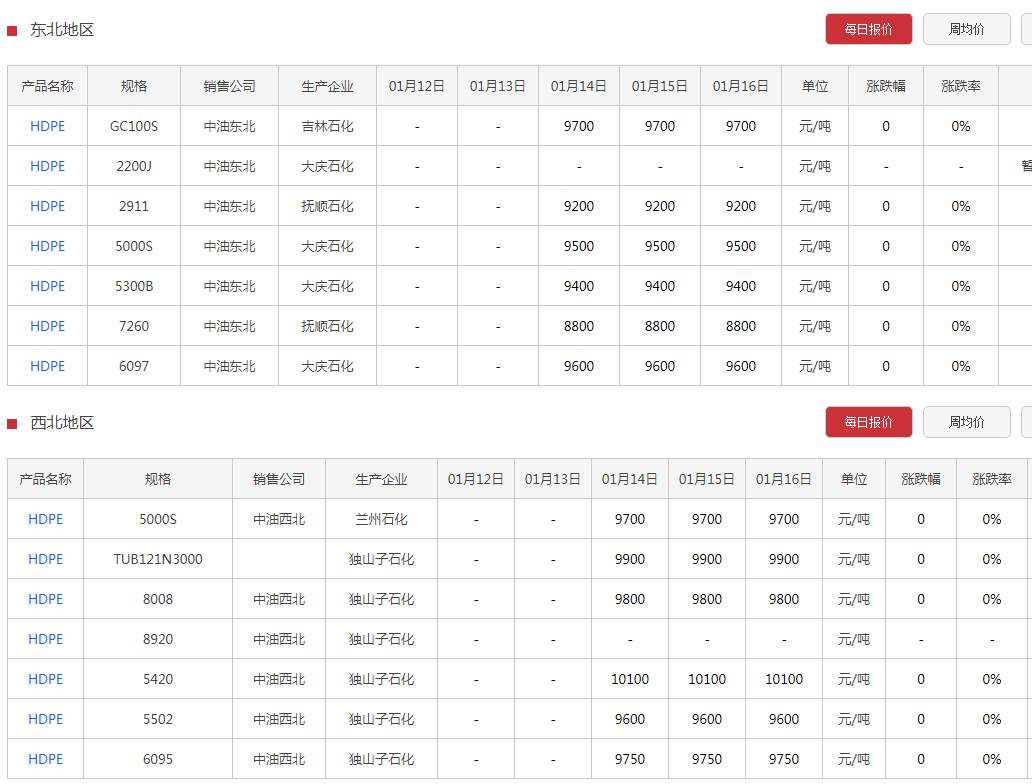Click 单位 header in 东北地区 table
This screenshot has width=1032, height=784.
click(815, 86)
